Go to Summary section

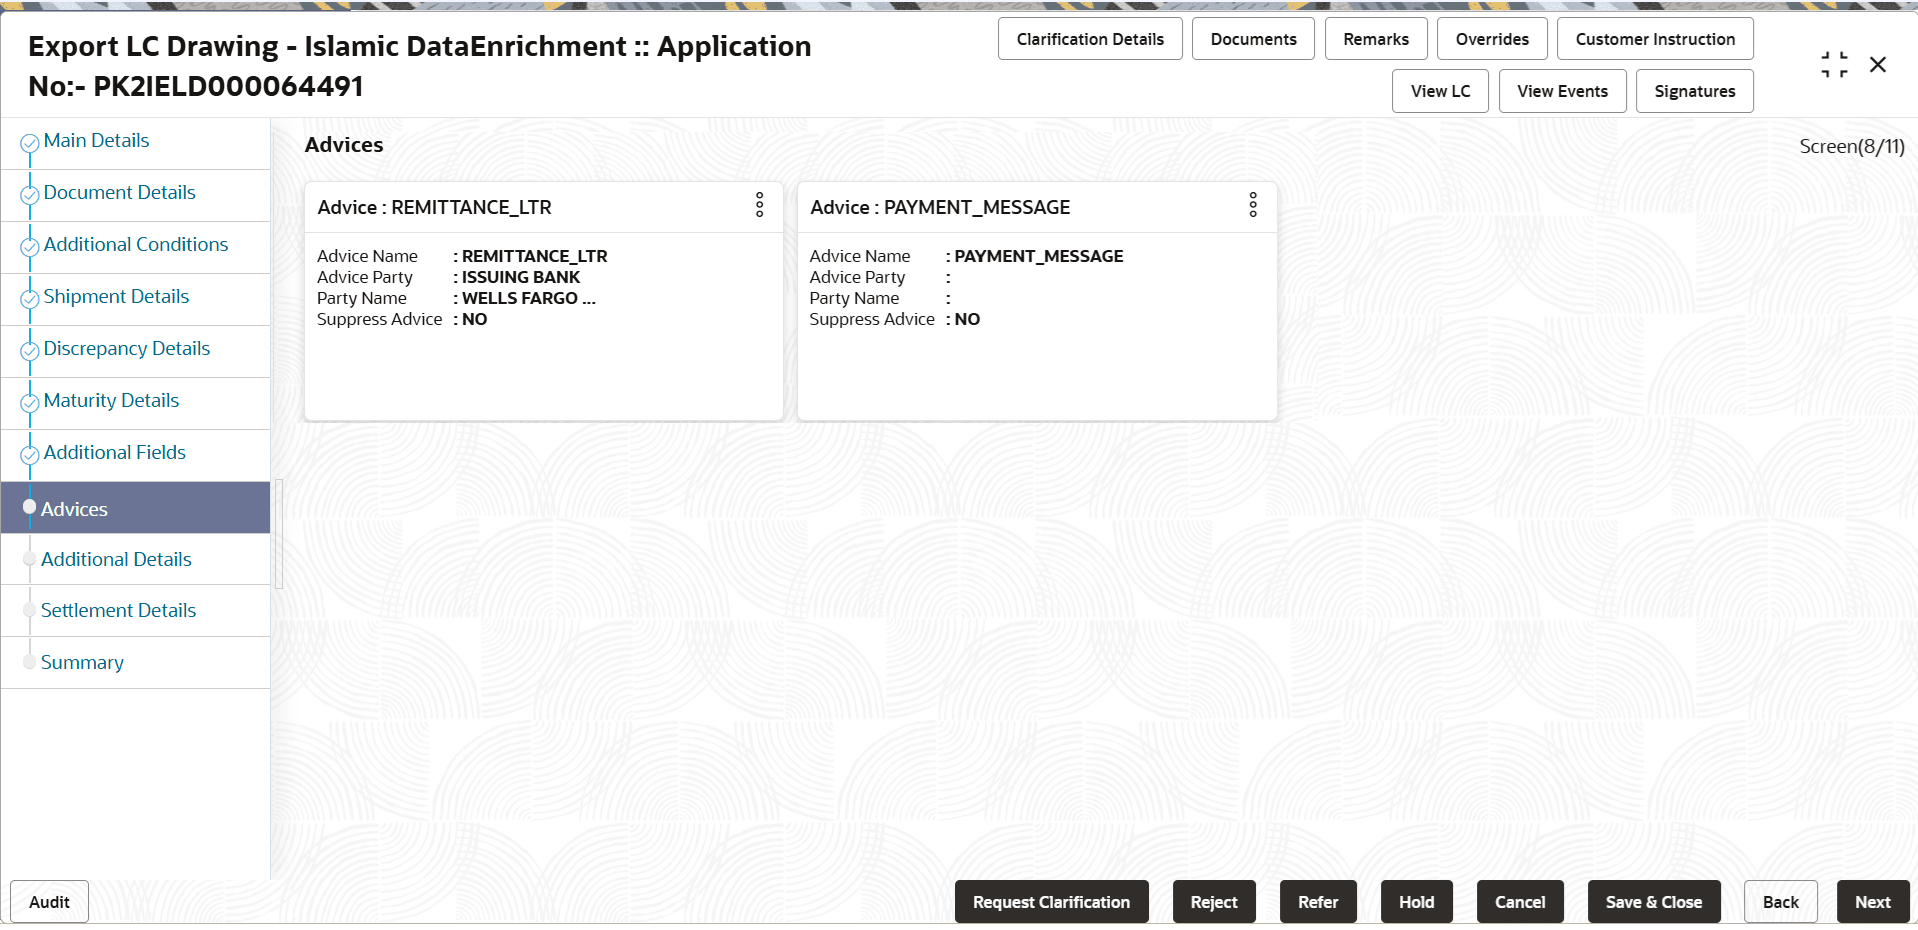click(82, 663)
